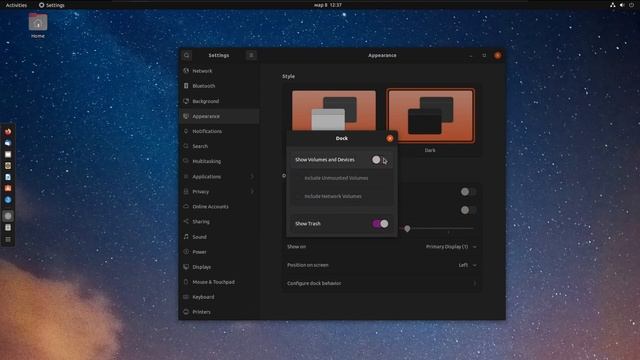Open Ubuntu Software from the dock

[8, 188]
